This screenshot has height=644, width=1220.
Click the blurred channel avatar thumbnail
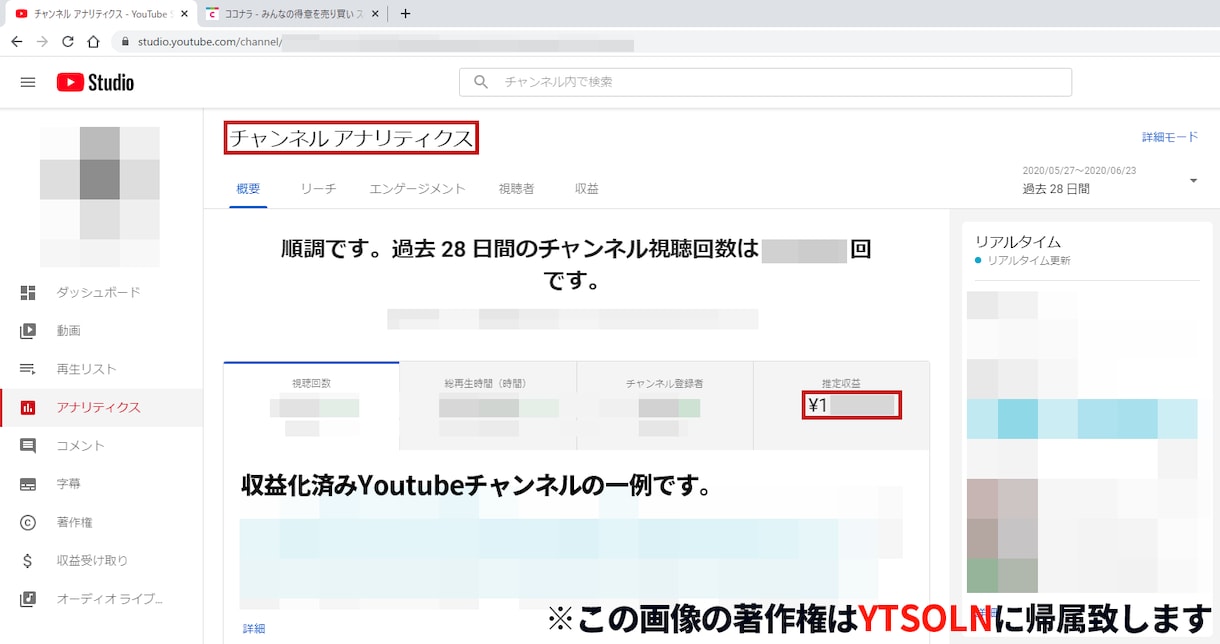100,197
